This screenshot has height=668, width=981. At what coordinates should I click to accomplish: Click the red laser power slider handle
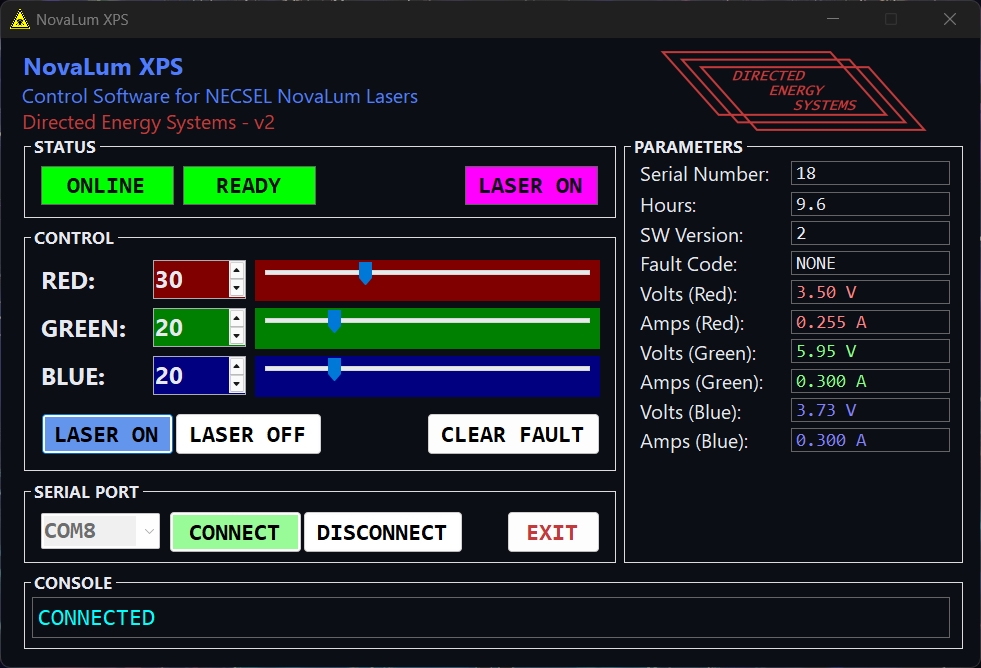pyautogui.click(x=366, y=273)
